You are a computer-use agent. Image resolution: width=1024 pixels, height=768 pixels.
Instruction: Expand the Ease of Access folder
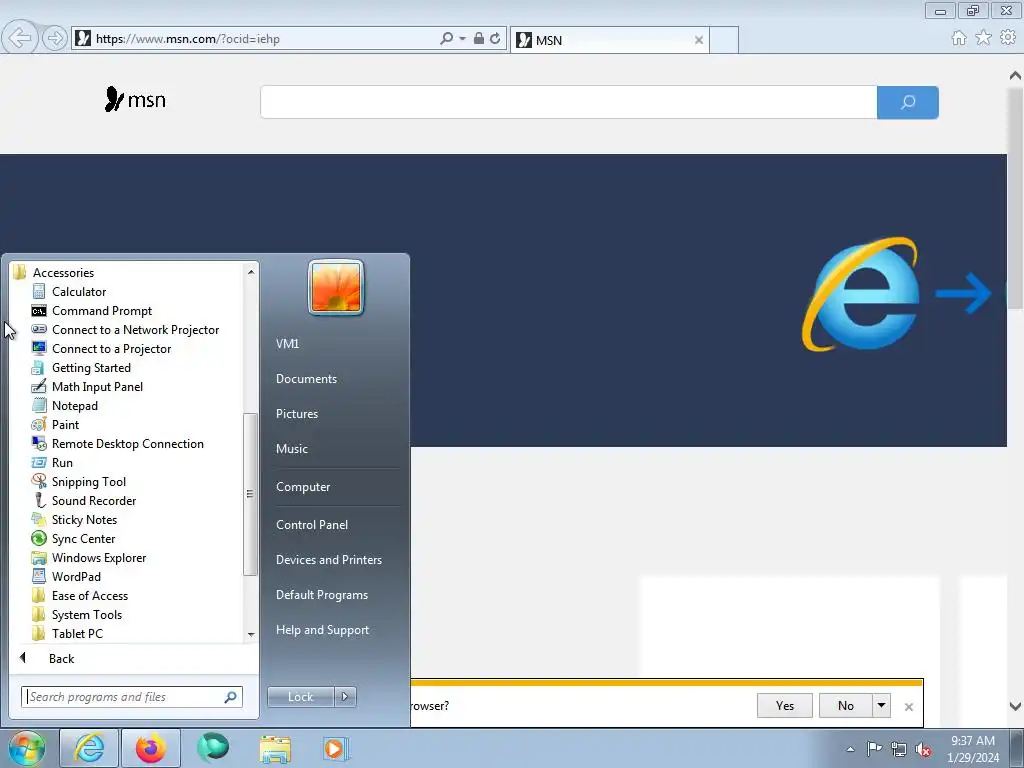pos(89,595)
